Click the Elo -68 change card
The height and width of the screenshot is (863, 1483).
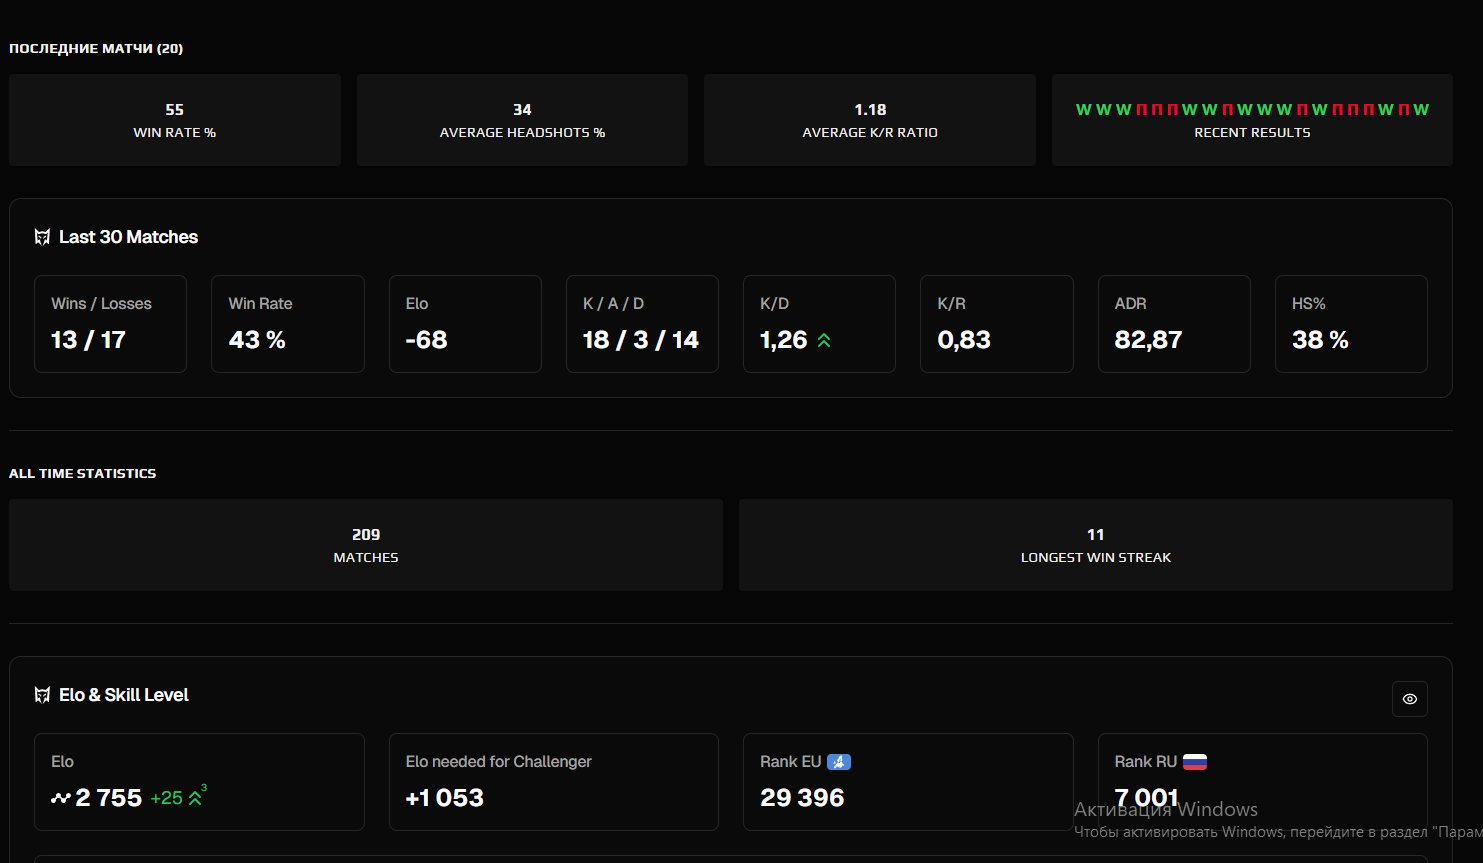pos(465,324)
